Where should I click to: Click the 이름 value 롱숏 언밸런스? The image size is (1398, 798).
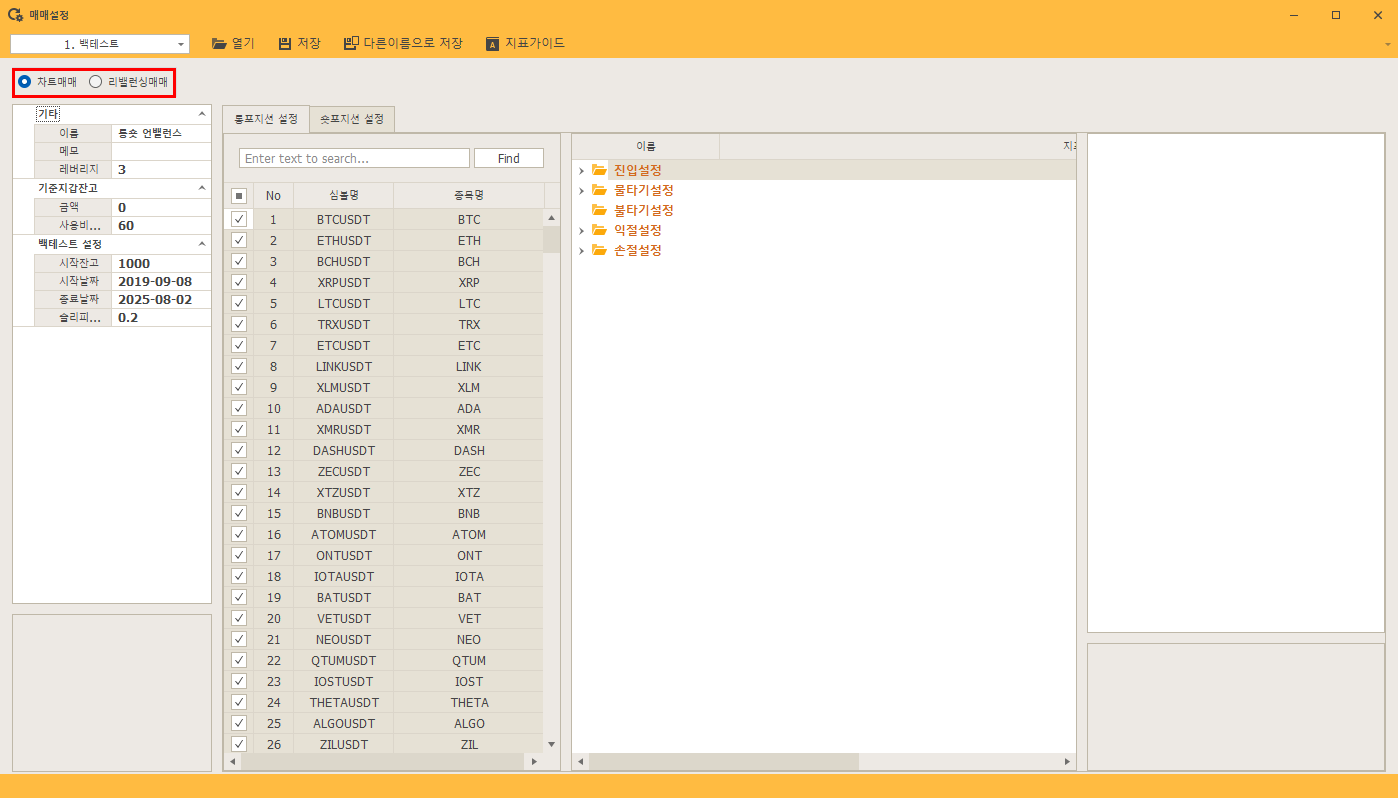click(x=162, y=133)
